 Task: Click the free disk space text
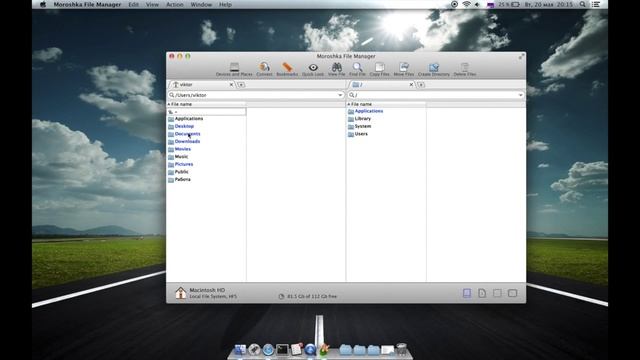(312, 296)
